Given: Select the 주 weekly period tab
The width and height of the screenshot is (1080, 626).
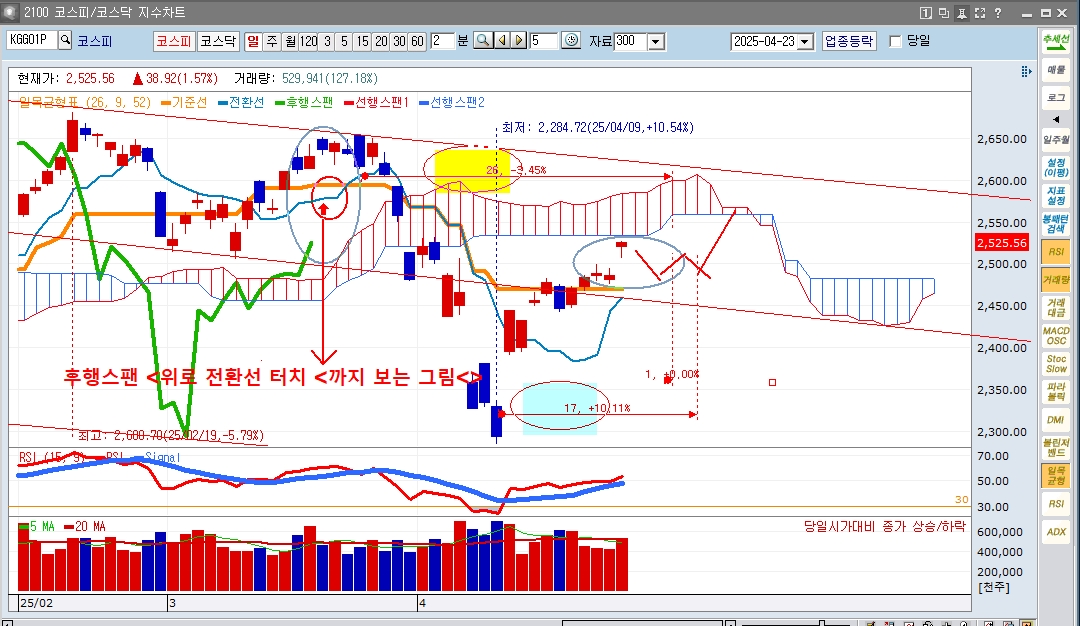Looking at the screenshot, I should (x=273, y=41).
